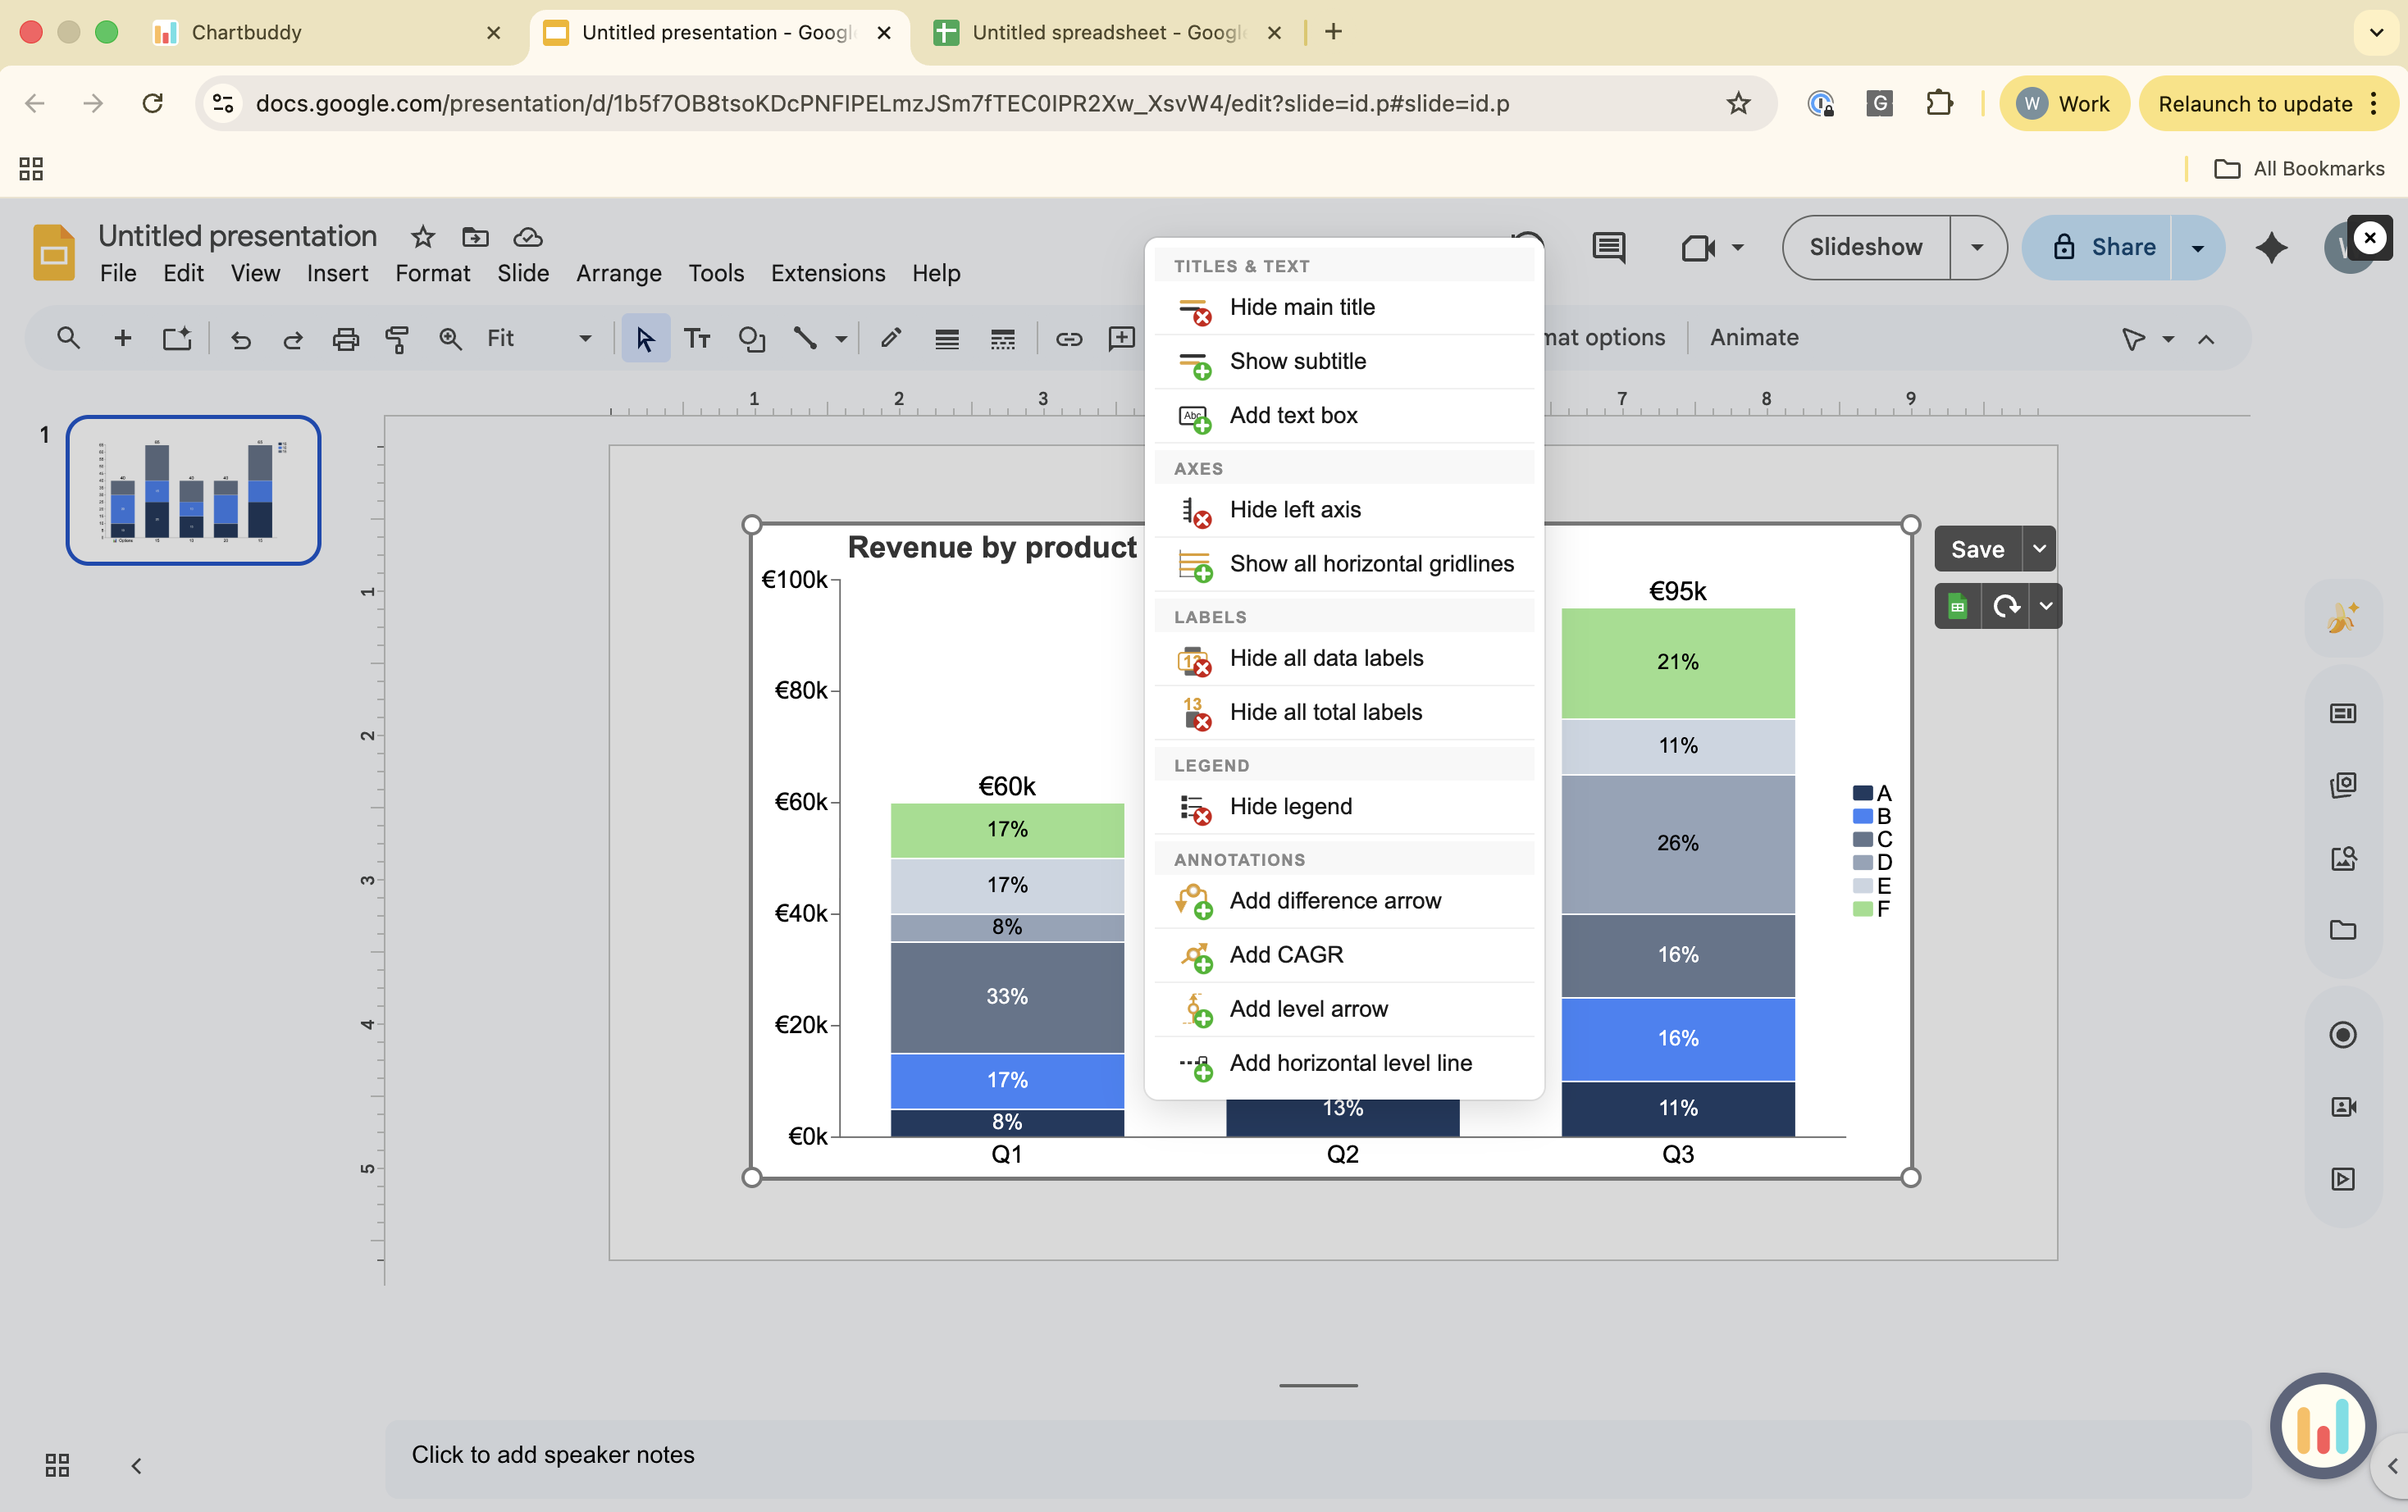Select slide 1 thumbnail in the filmstrip

pos(193,489)
